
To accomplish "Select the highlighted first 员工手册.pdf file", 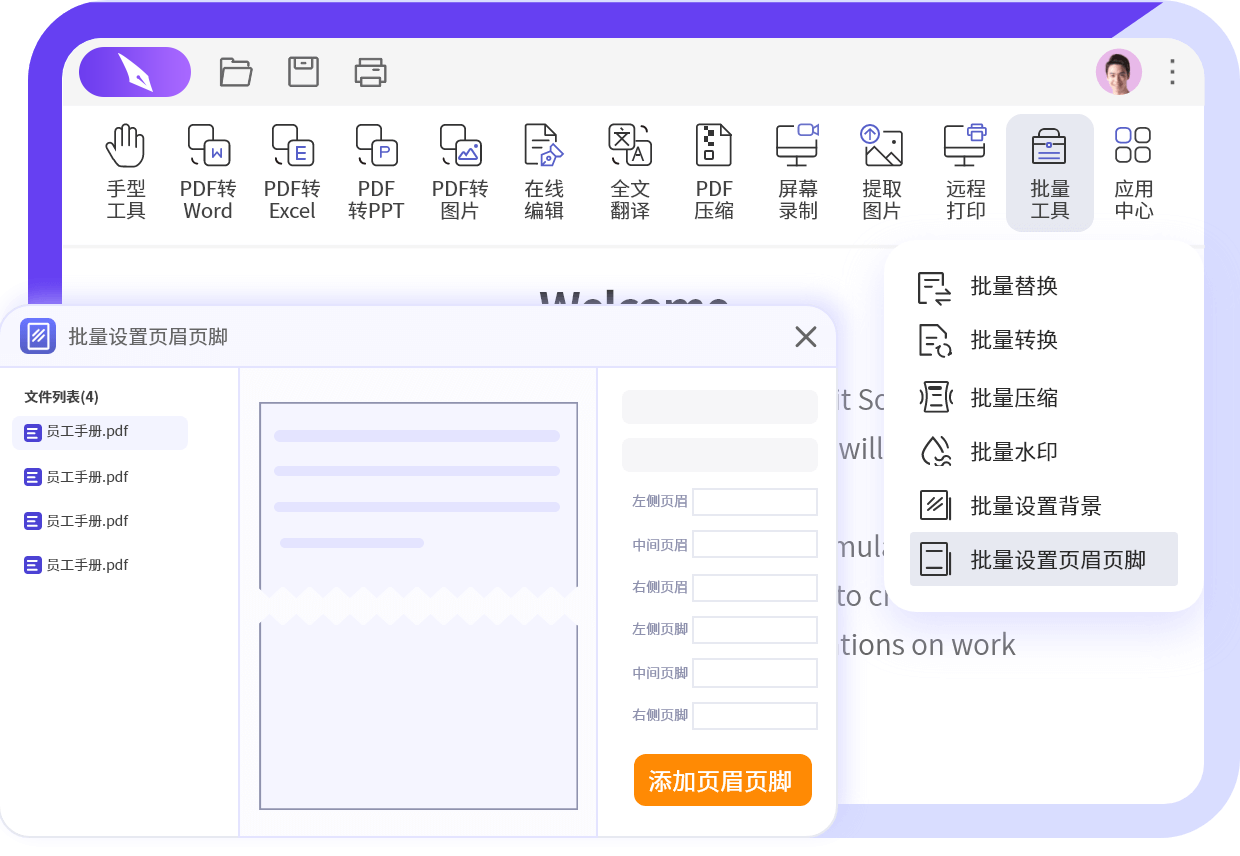I will tap(100, 433).
